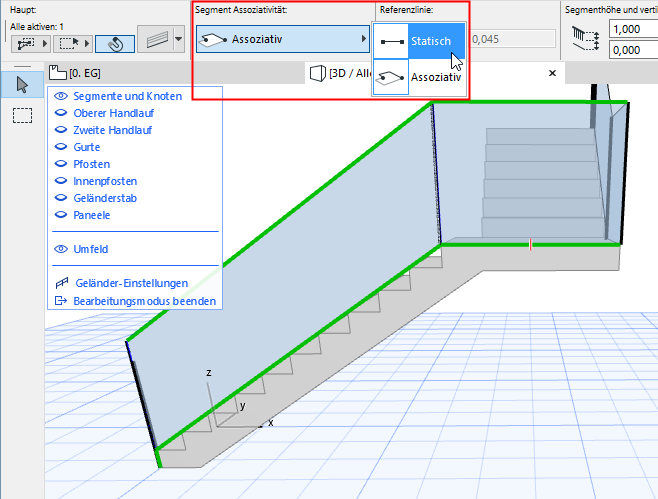
Task: Toggle visibility of Zweite Handlauf
Action: (61, 130)
